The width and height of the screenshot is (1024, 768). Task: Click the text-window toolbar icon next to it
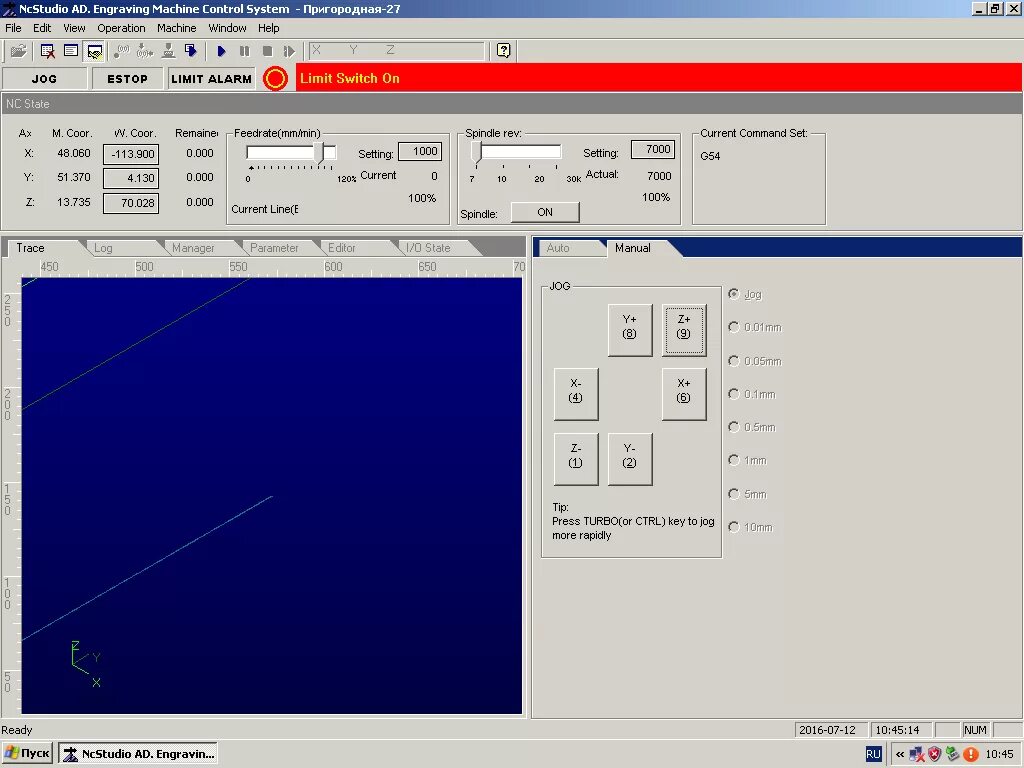pyautogui.click(x=71, y=51)
